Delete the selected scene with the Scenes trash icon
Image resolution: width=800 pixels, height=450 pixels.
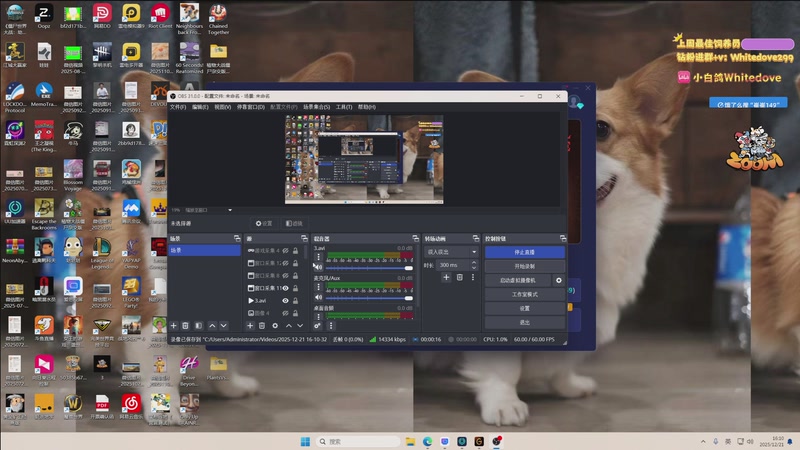(x=186, y=326)
